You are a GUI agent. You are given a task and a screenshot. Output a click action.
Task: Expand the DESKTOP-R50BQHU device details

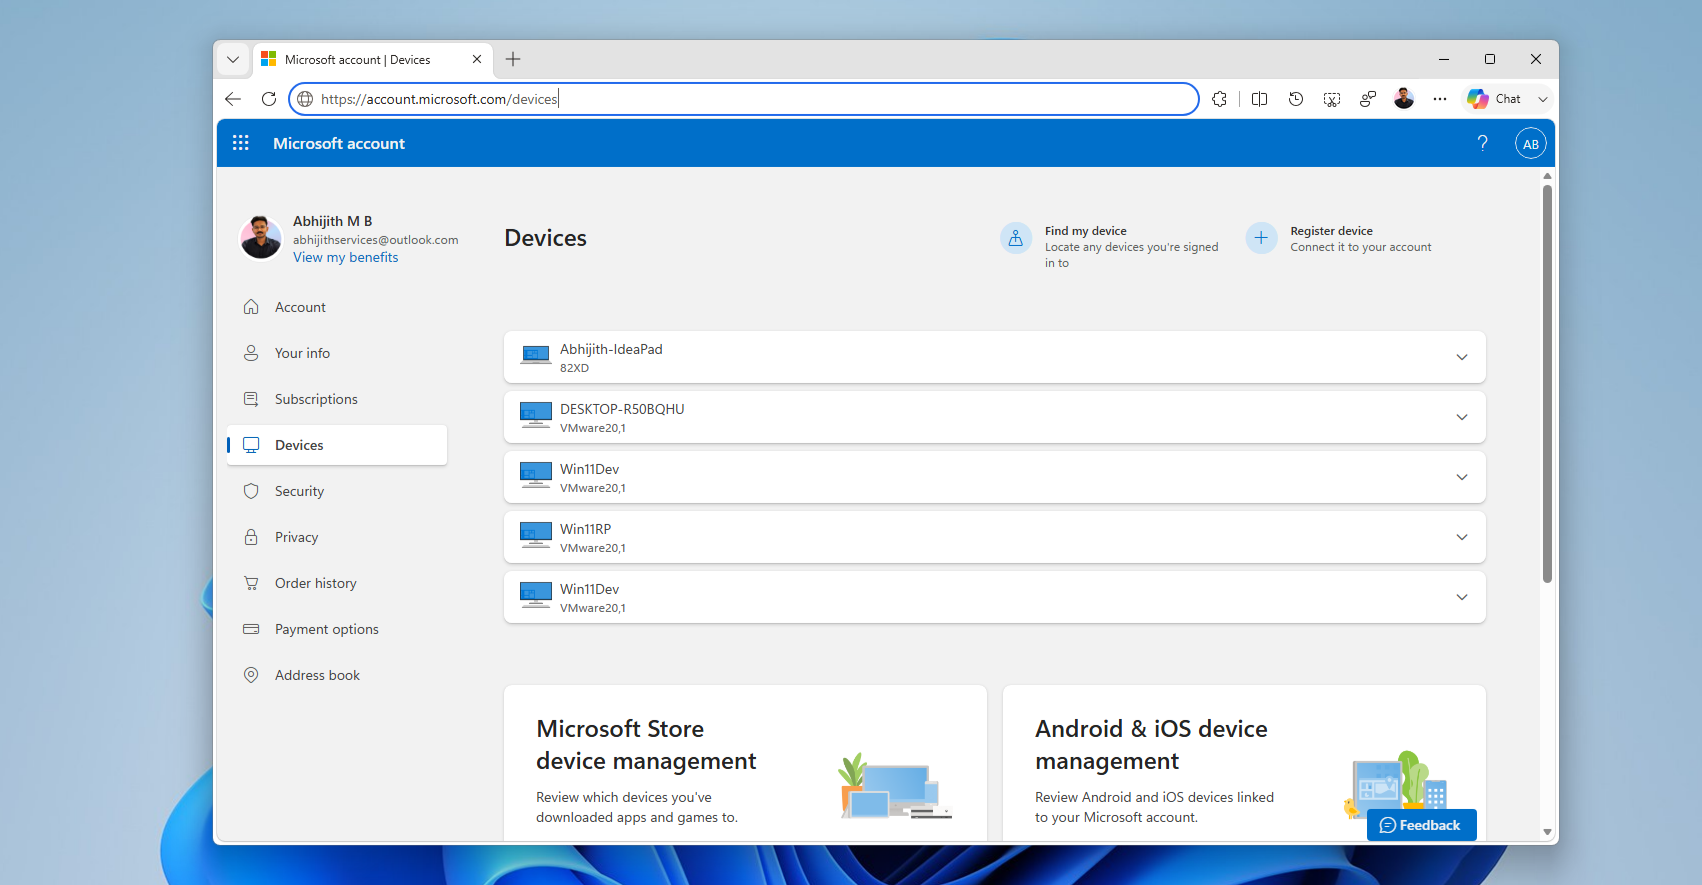point(1461,417)
